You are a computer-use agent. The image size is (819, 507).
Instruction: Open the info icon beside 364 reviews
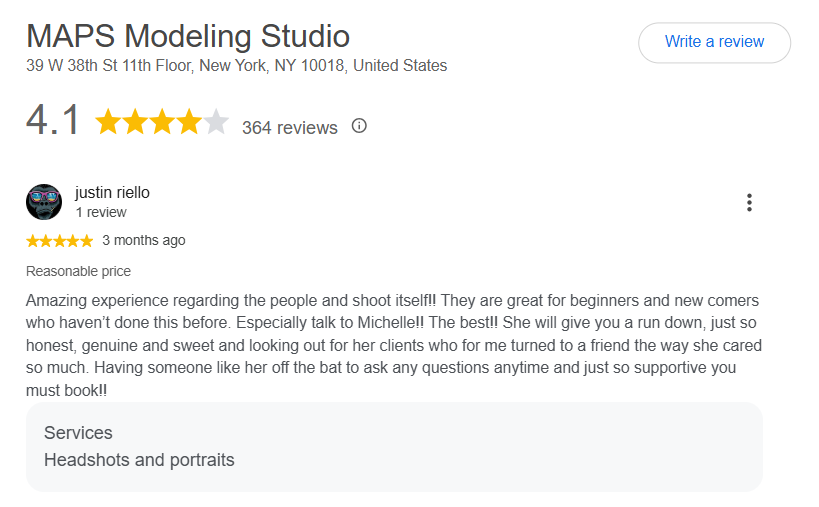tap(359, 126)
